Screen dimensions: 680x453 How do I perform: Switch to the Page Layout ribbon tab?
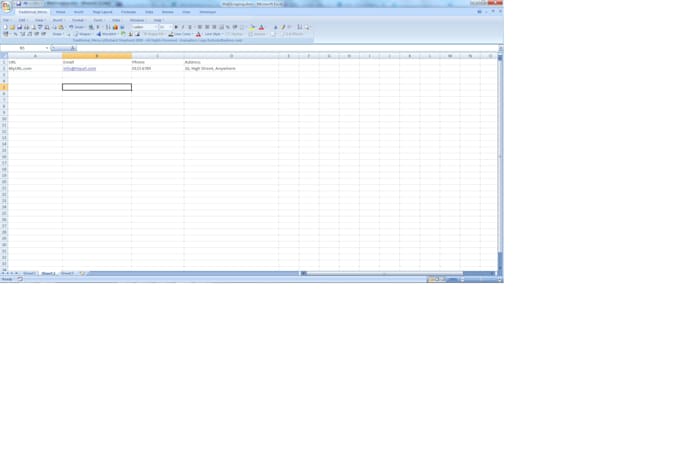102,12
